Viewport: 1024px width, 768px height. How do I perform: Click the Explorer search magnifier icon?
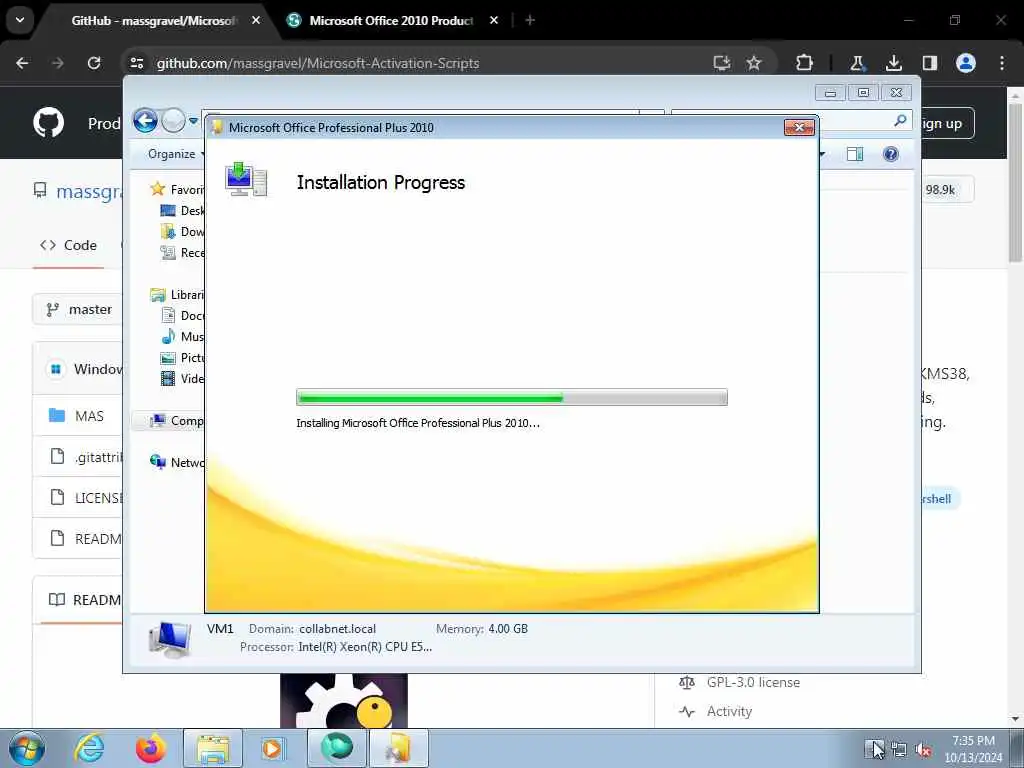click(900, 120)
